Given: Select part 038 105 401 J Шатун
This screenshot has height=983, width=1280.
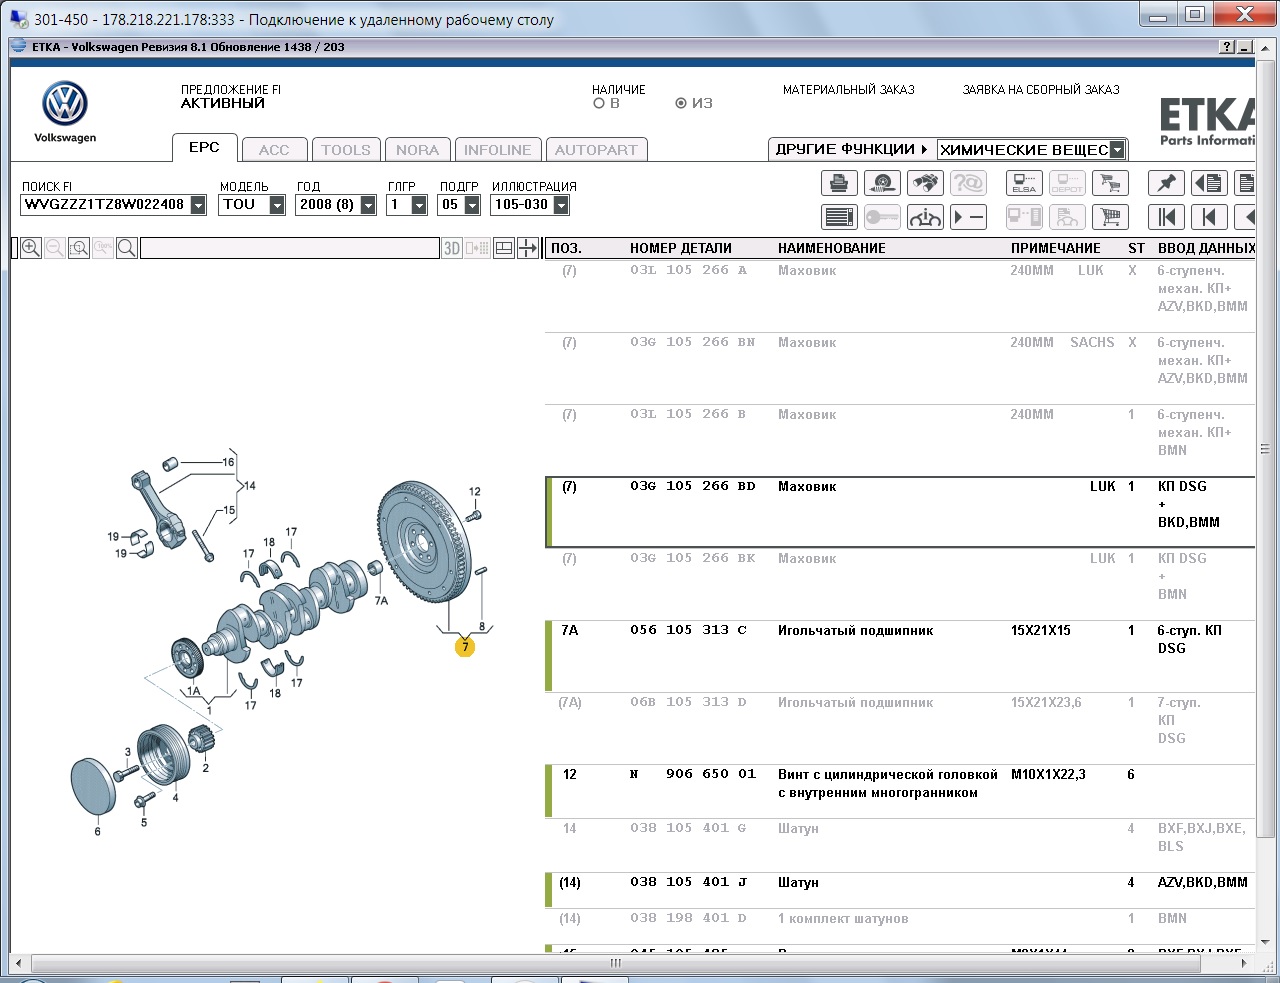Looking at the screenshot, I should tap(900, 890).
